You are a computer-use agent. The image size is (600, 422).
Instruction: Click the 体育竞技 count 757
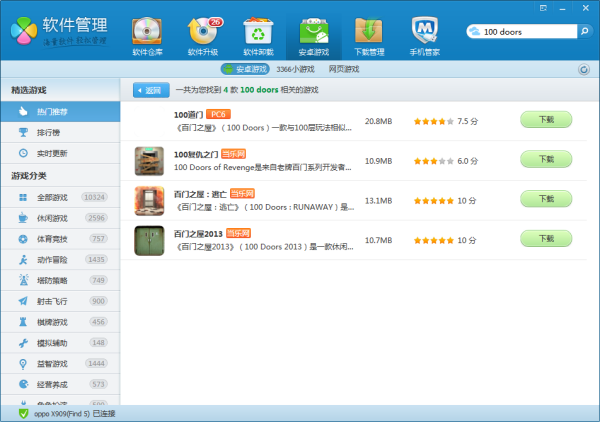(x=98, y=239)
